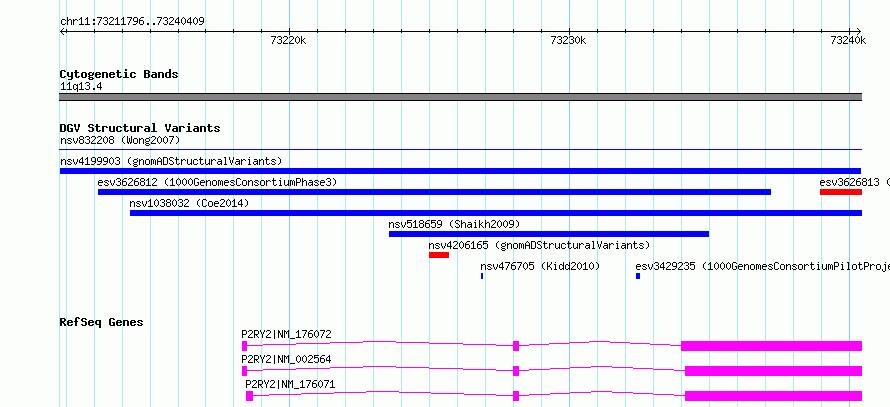The height and width of the screenshot is (407, 890).
Task: Select the large last exon of NM_002564
Action: click(773, 371)
